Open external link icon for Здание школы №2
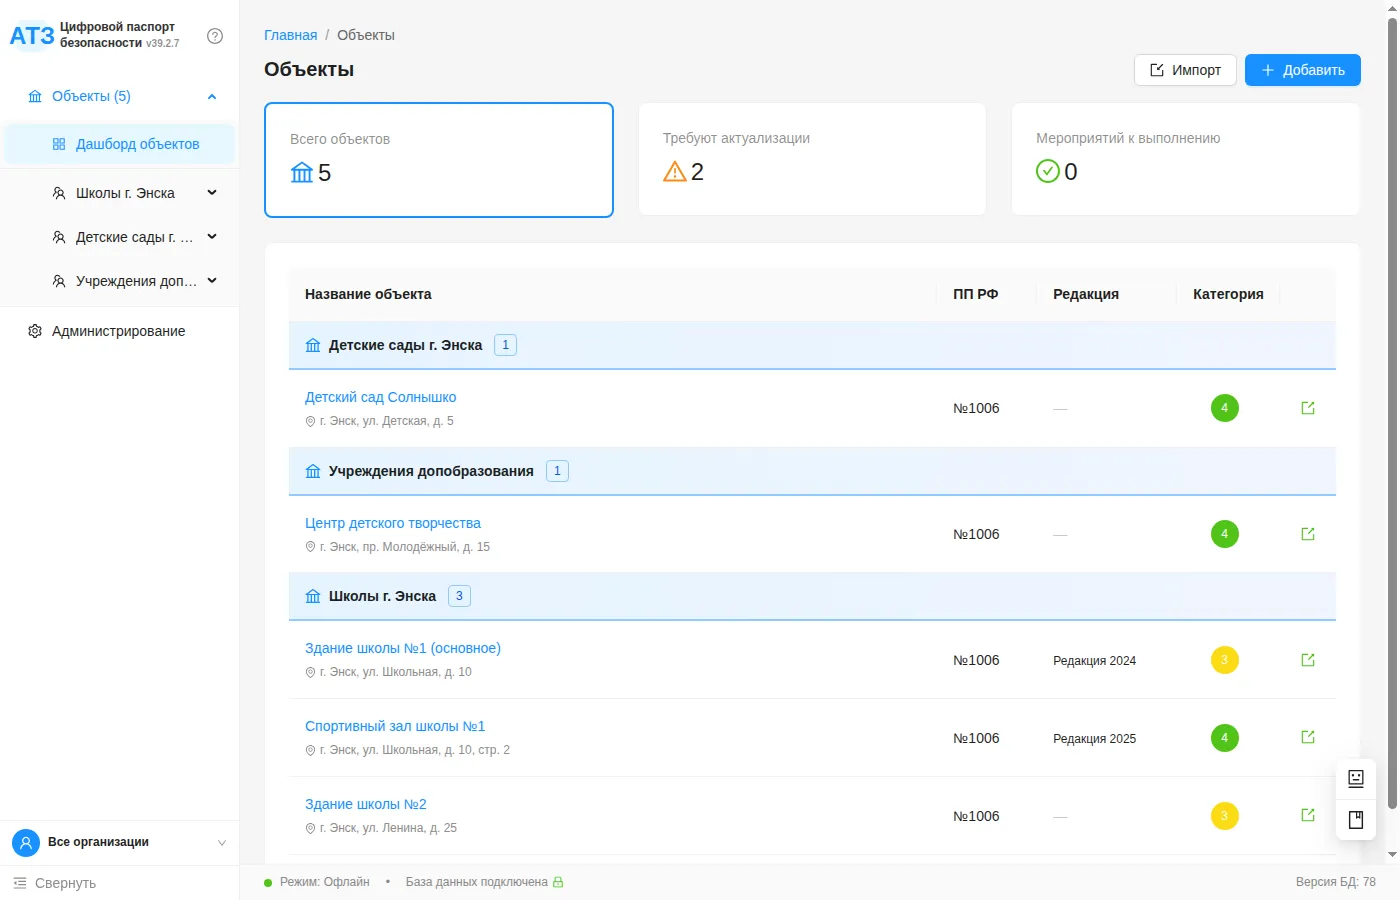 pos(1307,815)
